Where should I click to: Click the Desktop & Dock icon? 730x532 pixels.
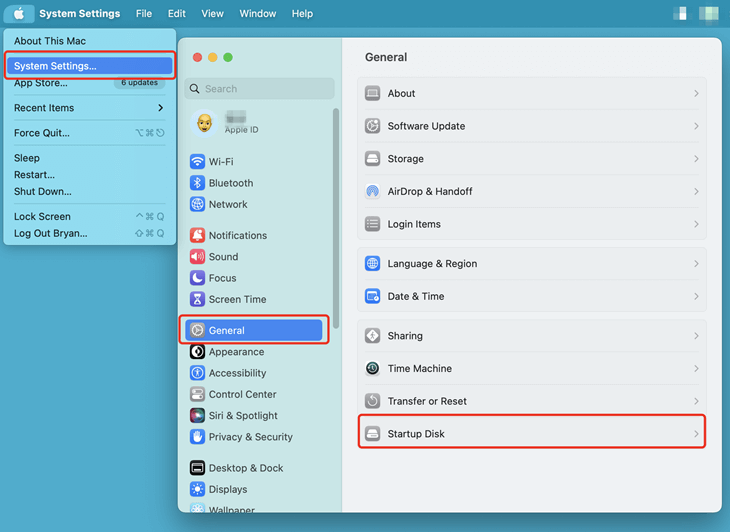(197, 468)
